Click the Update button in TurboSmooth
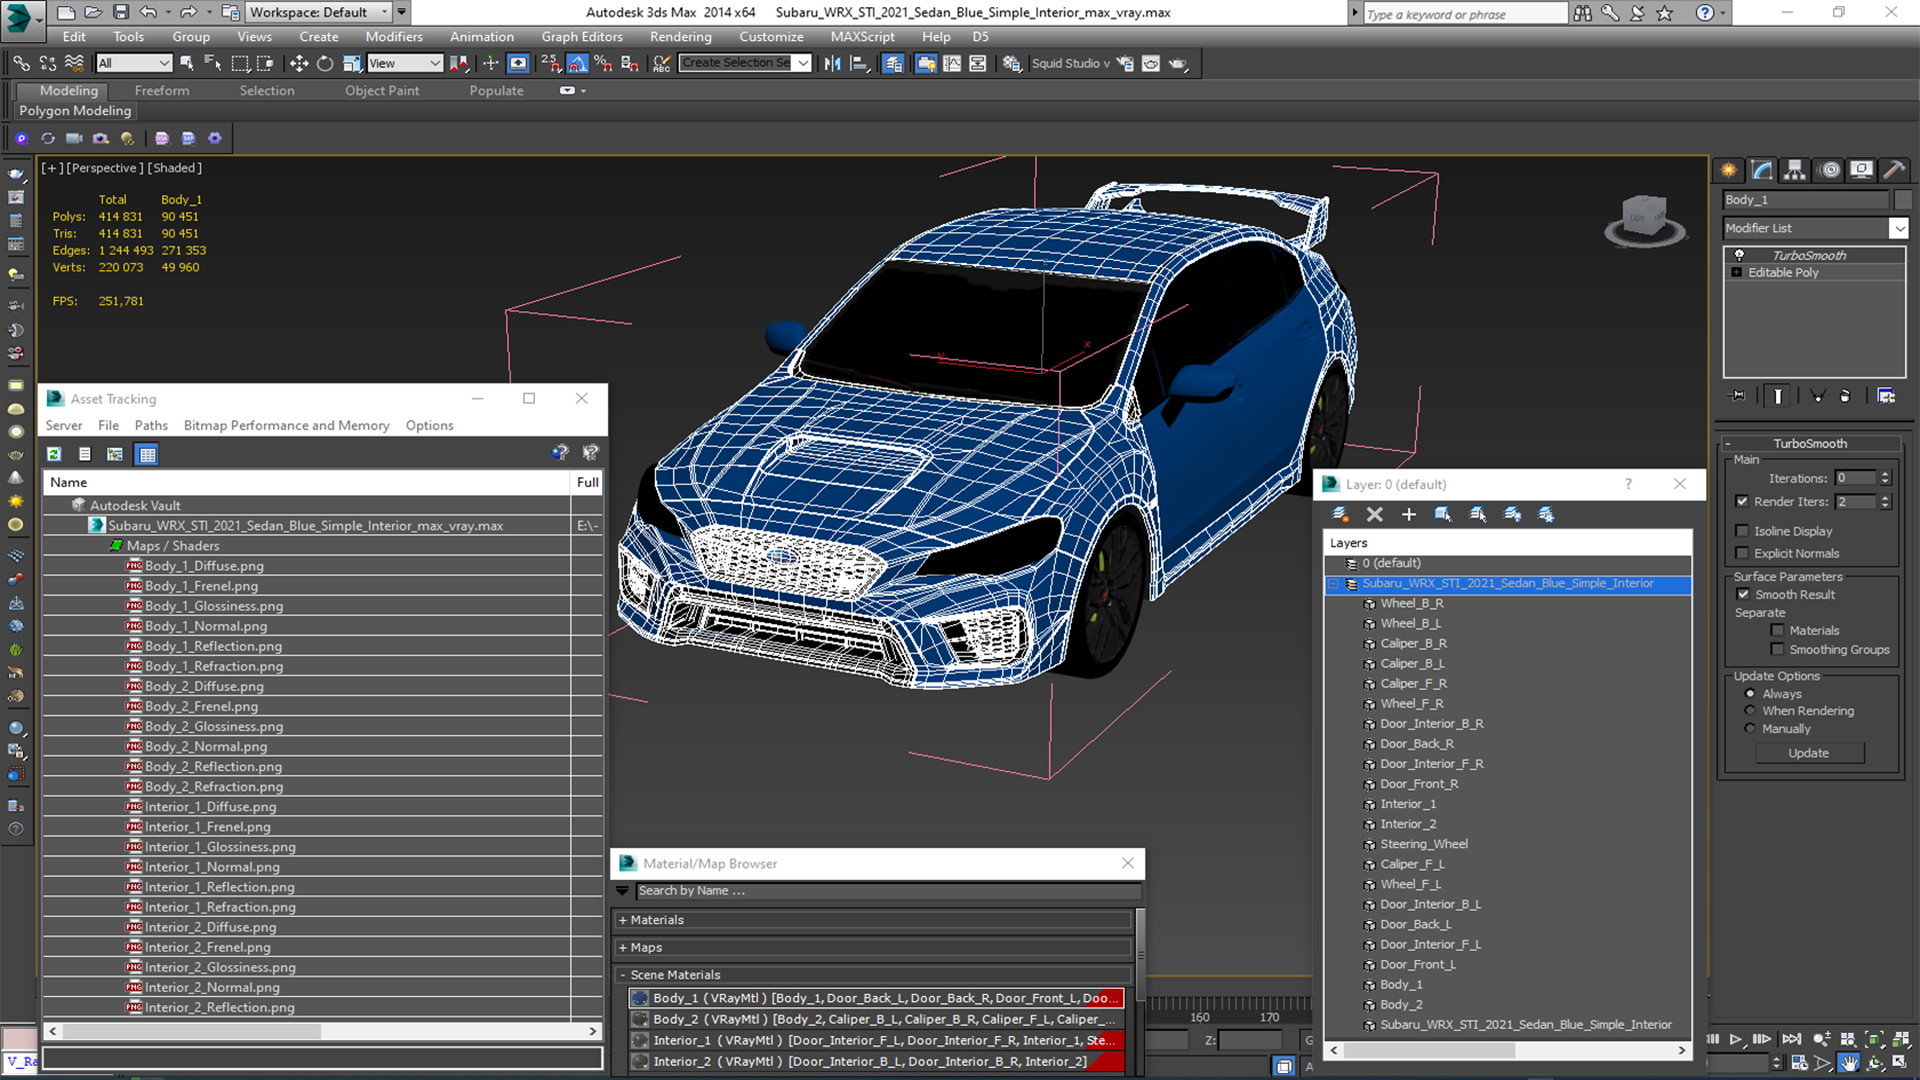 1808,753
